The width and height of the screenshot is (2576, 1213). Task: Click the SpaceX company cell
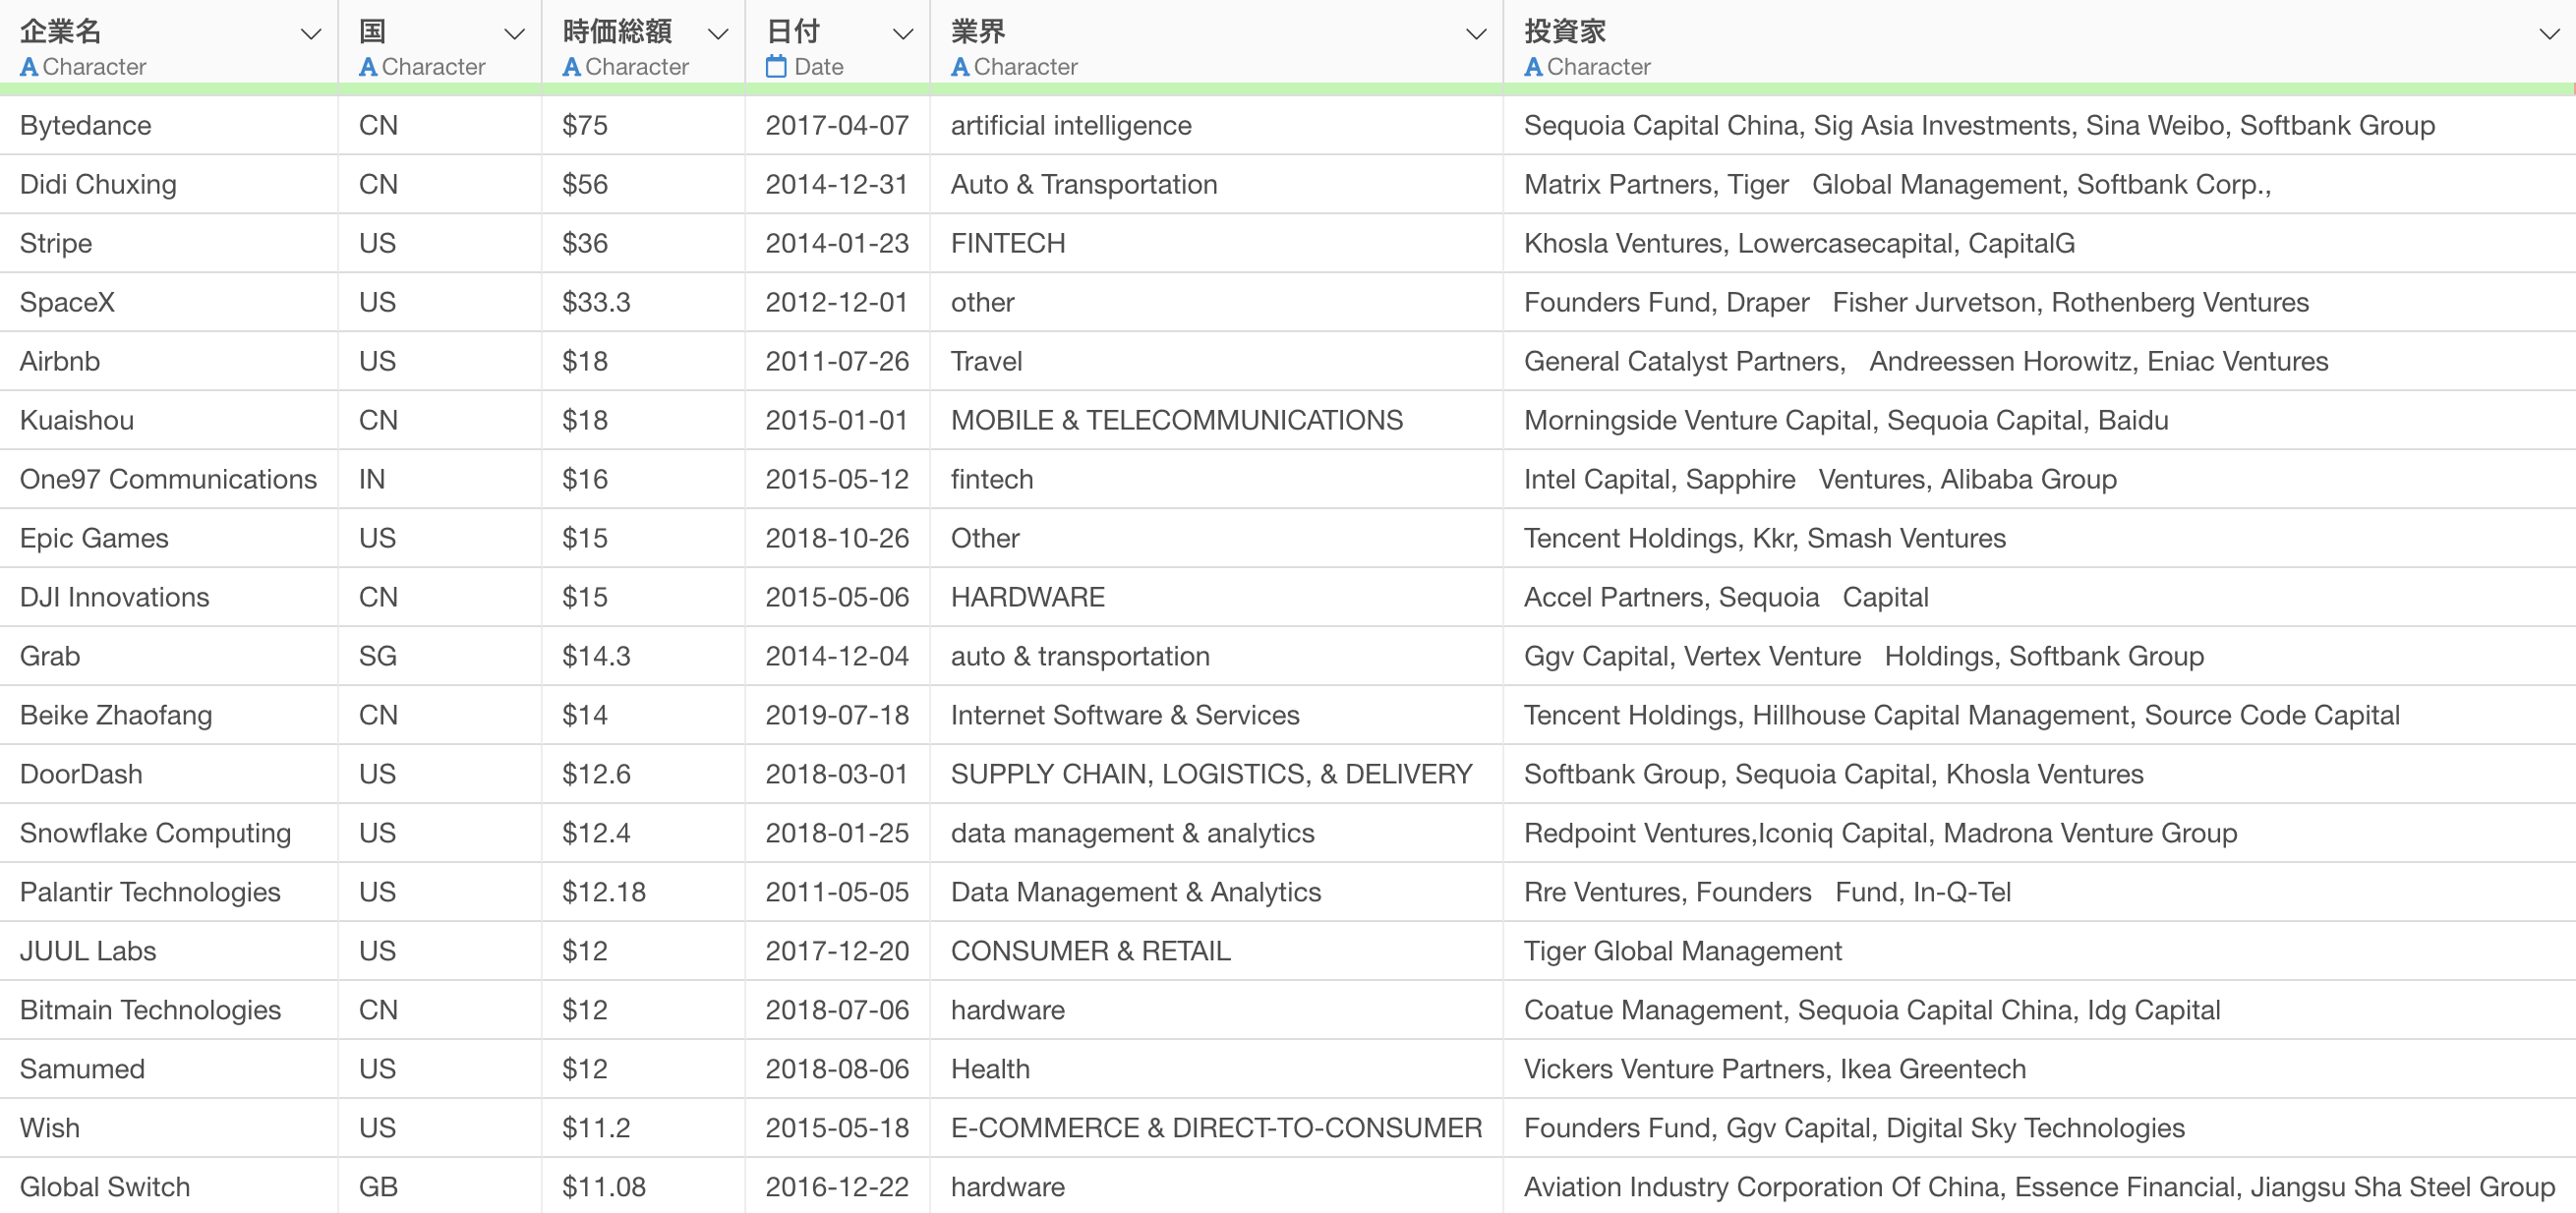[169, 302]
